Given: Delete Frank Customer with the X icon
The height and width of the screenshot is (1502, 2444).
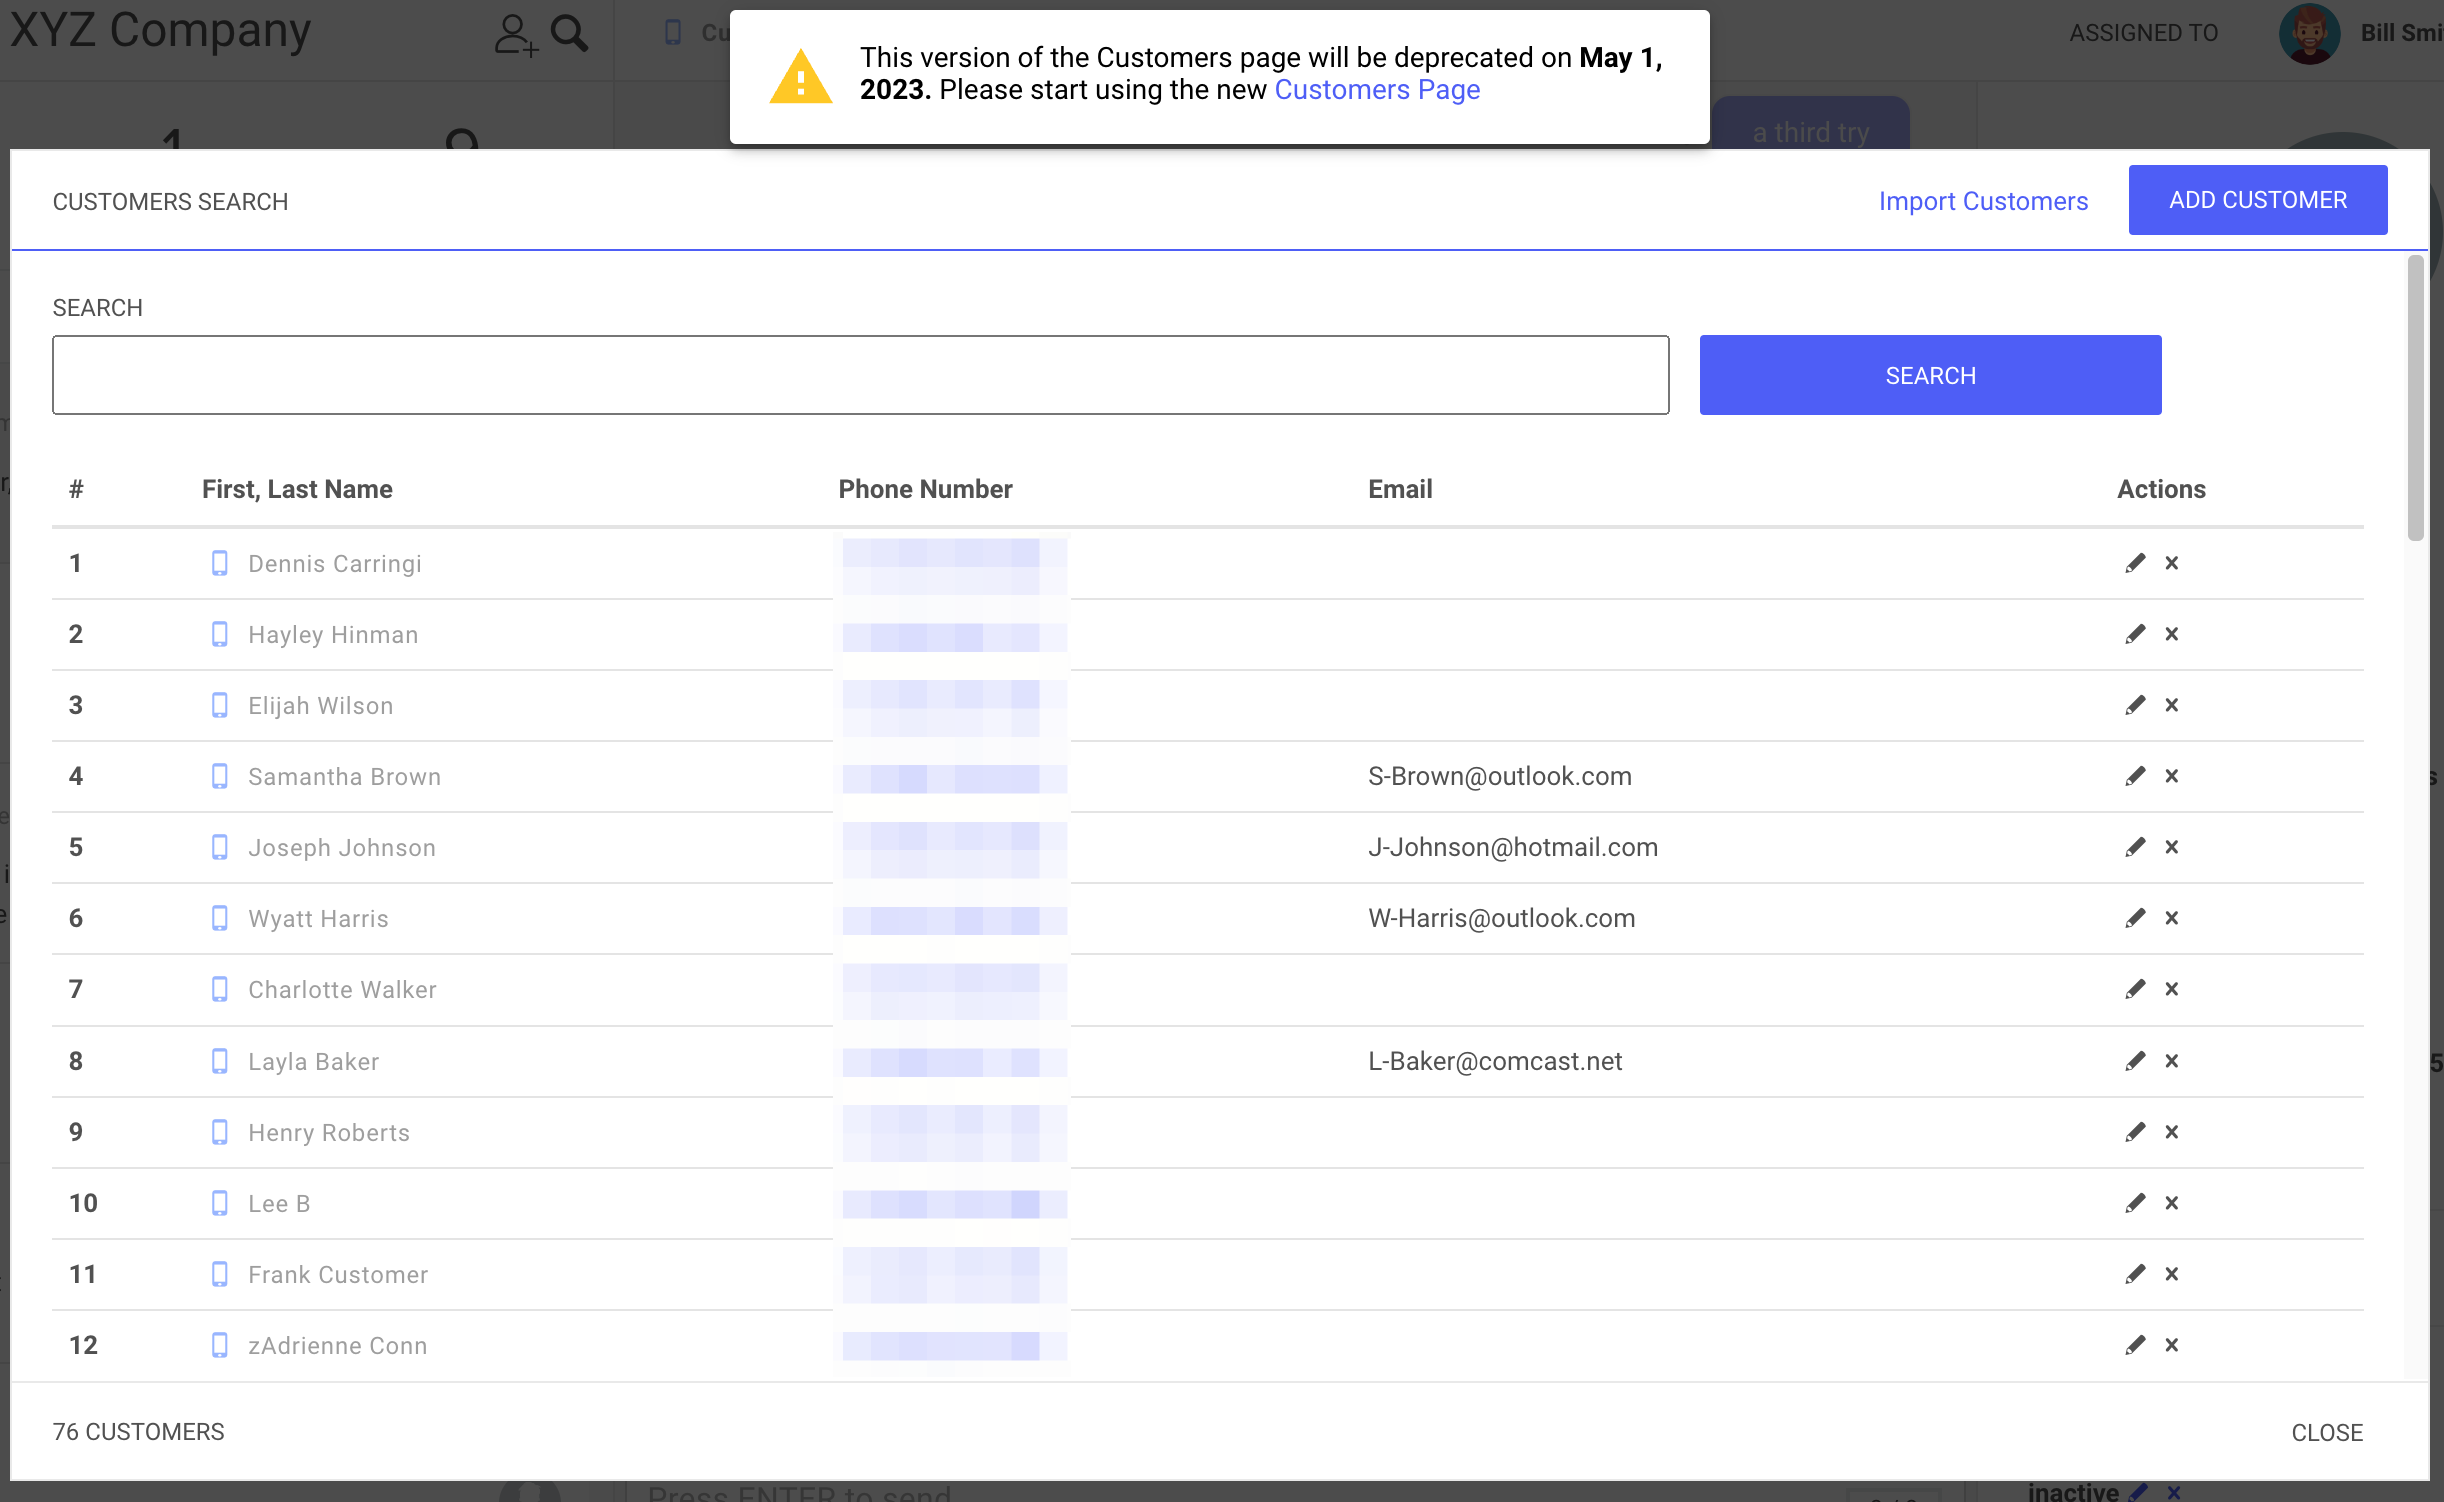Looking at the screenshot, I should 2171,1274.
